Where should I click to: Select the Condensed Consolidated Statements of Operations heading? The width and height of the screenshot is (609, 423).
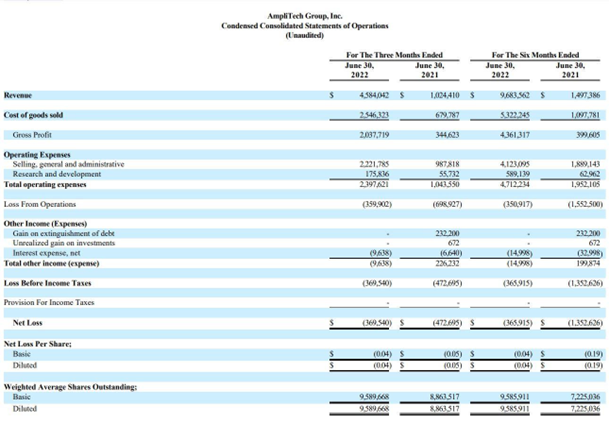click(304, 25)
